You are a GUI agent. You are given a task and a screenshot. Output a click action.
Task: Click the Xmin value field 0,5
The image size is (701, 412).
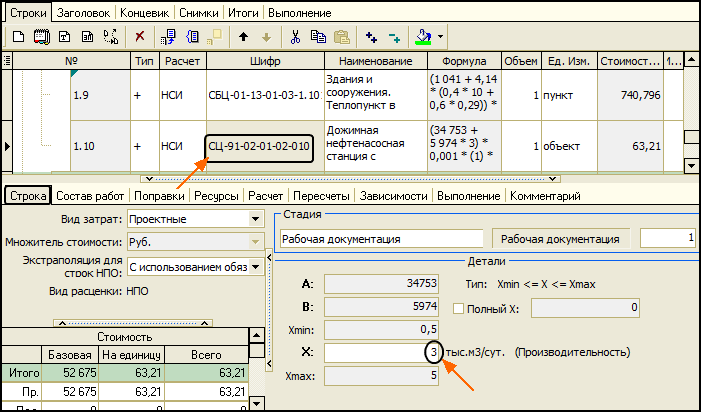[x=381, y=329]
